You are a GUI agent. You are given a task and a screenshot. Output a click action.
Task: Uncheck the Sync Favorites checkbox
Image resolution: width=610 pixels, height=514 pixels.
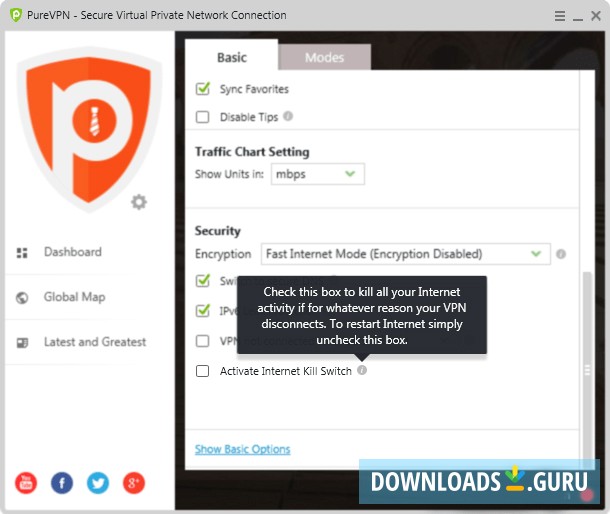pos(203,89)
